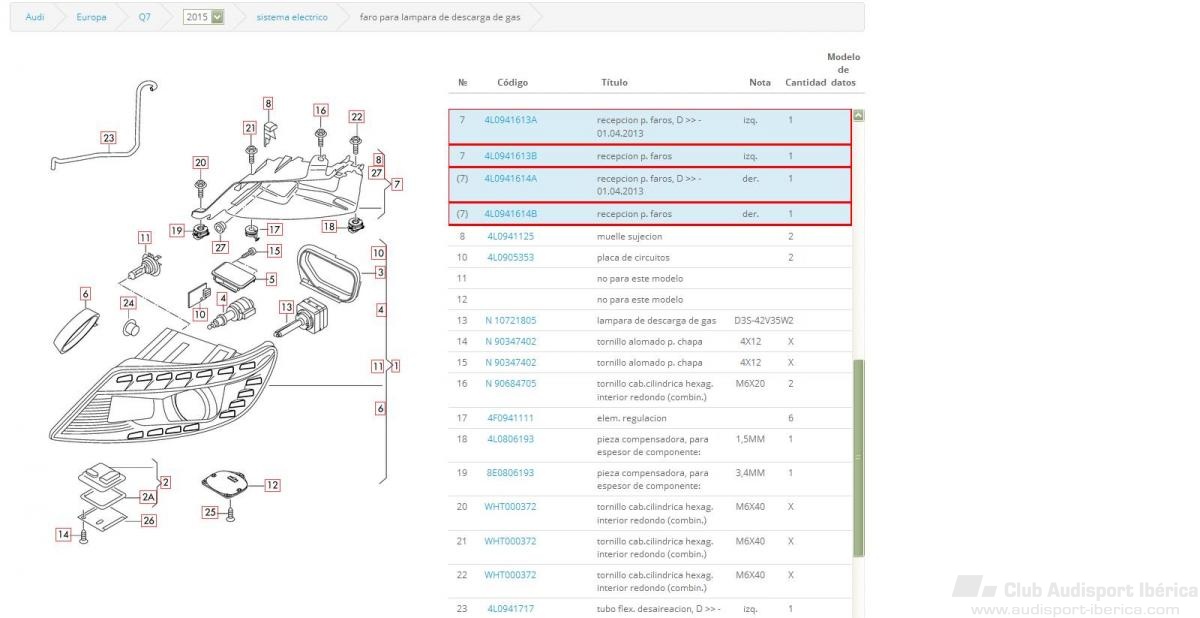
Task: Open code WHT000372 in row 21
Action: (x=510, y=541)
